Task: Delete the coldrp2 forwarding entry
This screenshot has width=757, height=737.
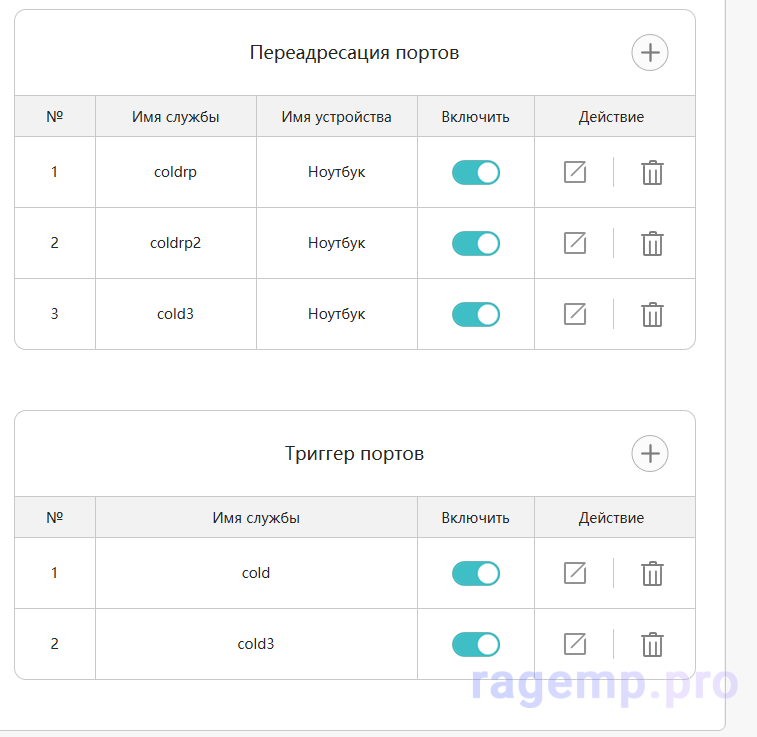Action: coord(652,243)
